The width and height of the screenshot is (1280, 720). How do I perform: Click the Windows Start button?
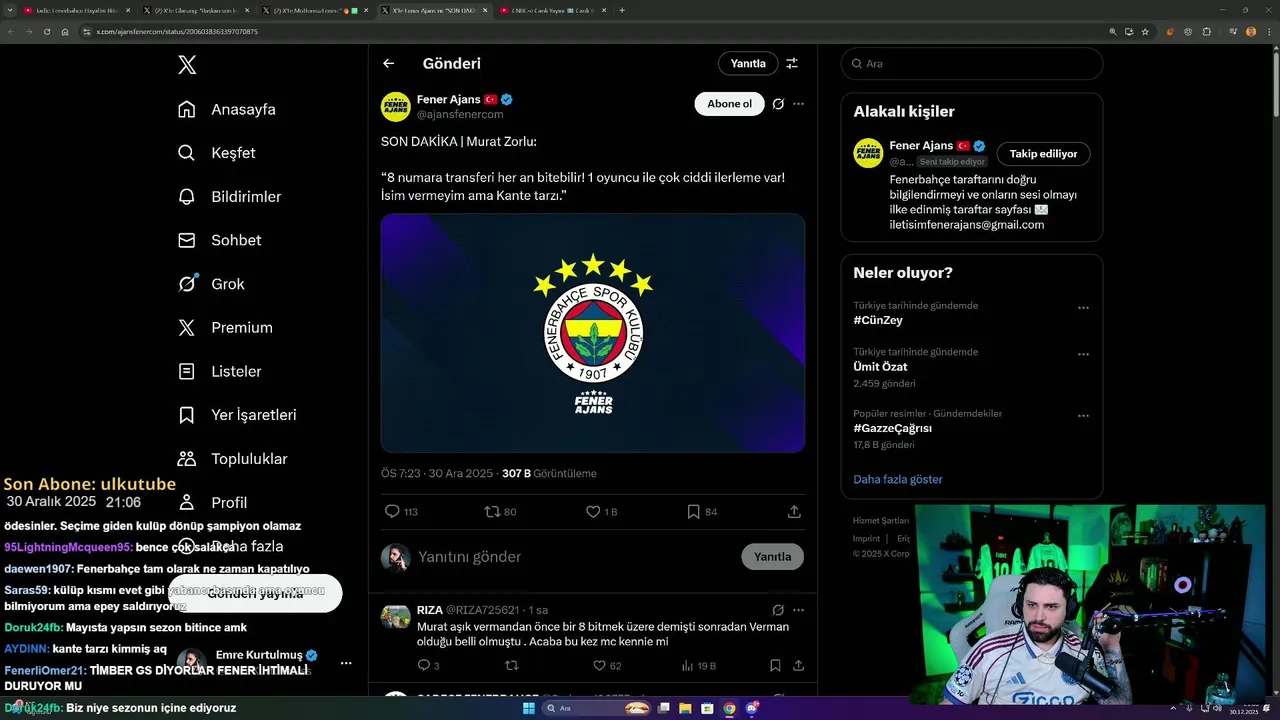coord(529,708)
